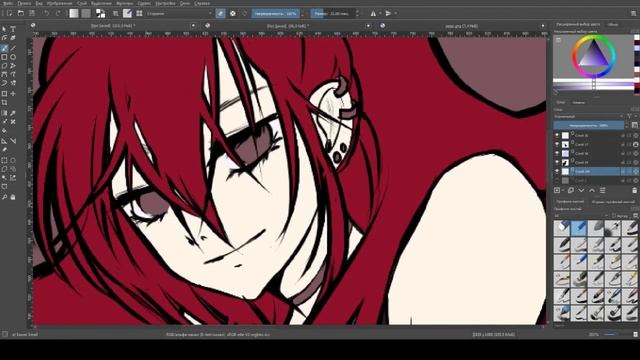Image resolution: width=640 pixels, height=360 pixels.
Task: Select the Bezier Curve tool
Action: pos(4,75)
